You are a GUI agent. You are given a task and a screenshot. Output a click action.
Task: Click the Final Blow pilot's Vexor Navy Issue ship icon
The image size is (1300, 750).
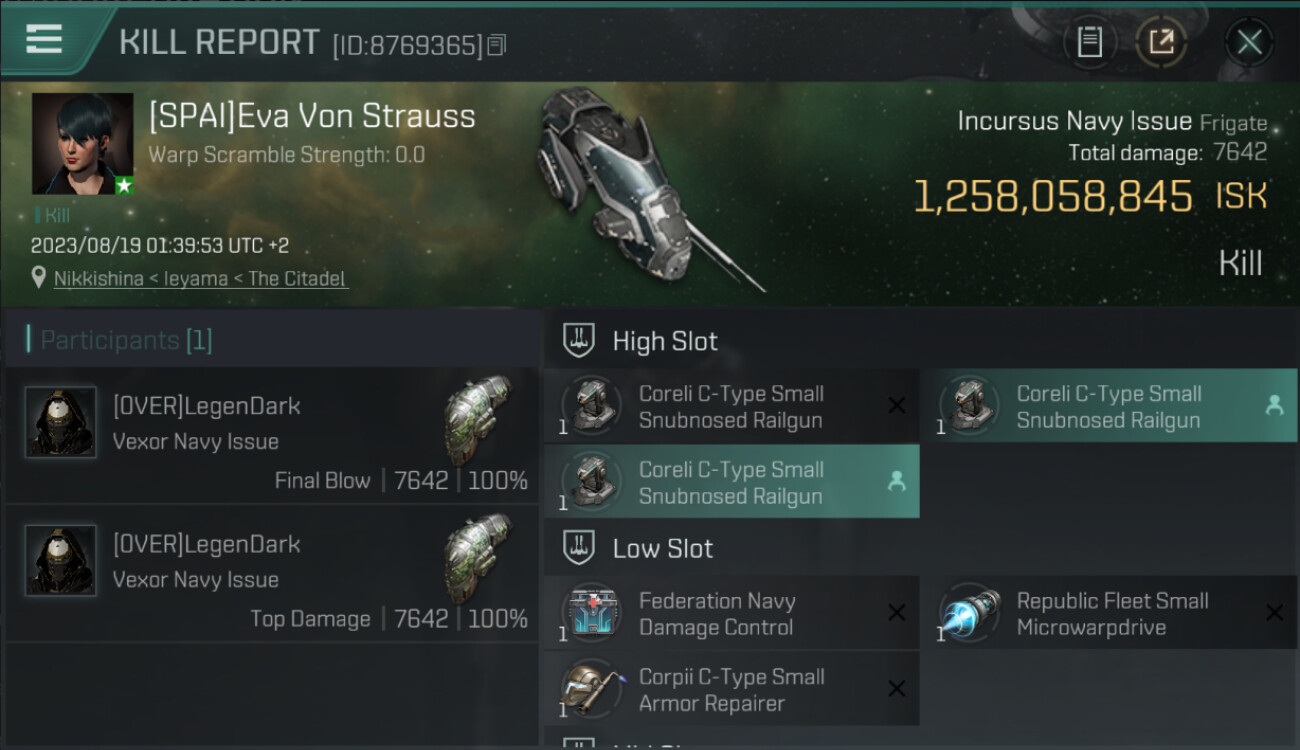(478, 419)
